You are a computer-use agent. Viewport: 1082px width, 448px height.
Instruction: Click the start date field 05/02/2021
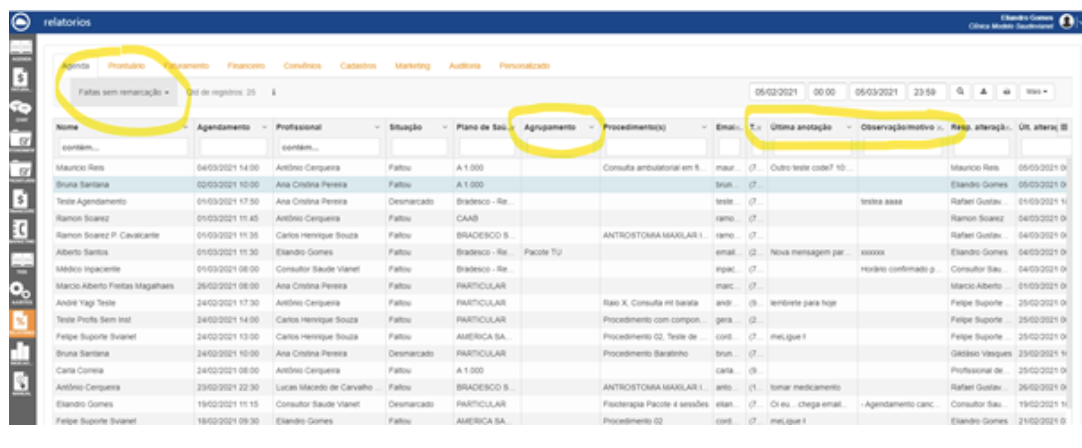777,91
